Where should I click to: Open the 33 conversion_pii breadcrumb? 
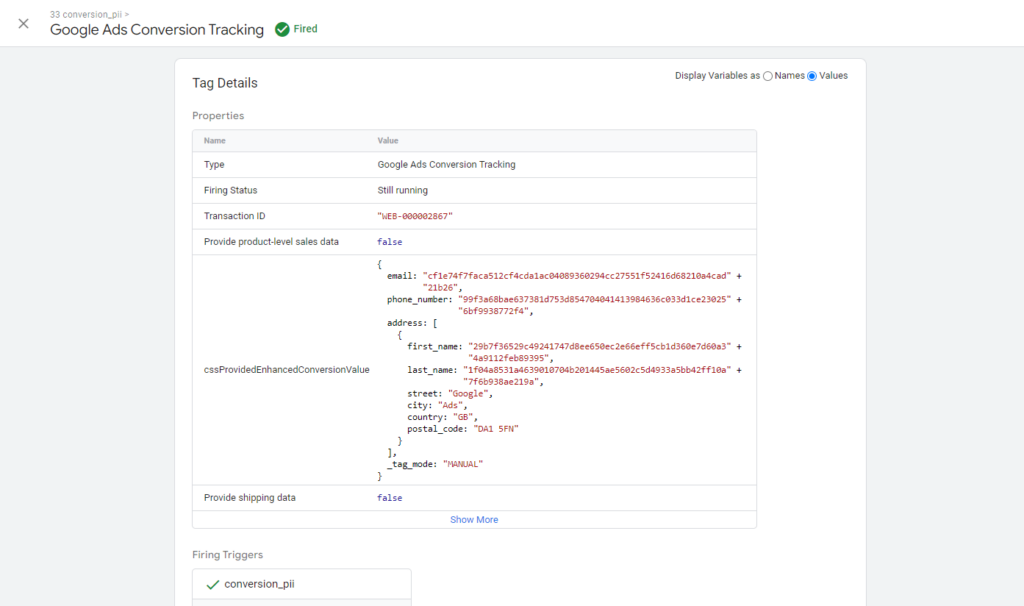click(x=88, y=14)
